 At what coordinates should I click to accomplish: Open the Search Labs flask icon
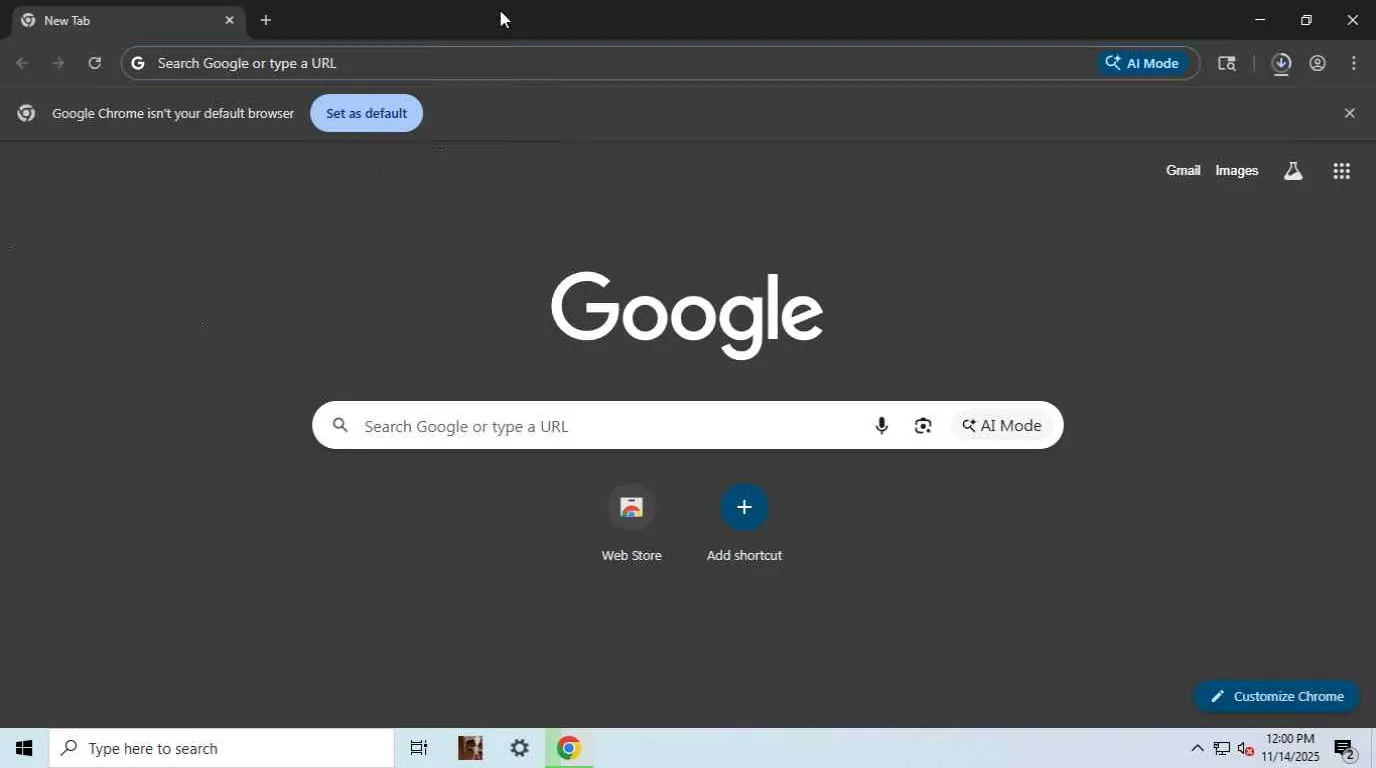pos(1293,171)
